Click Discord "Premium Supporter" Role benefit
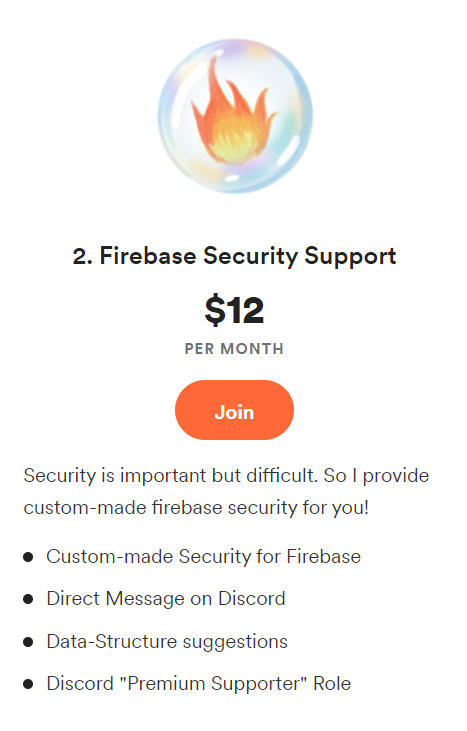The height and width of the screenshot is (731, 467). (199, 684)
